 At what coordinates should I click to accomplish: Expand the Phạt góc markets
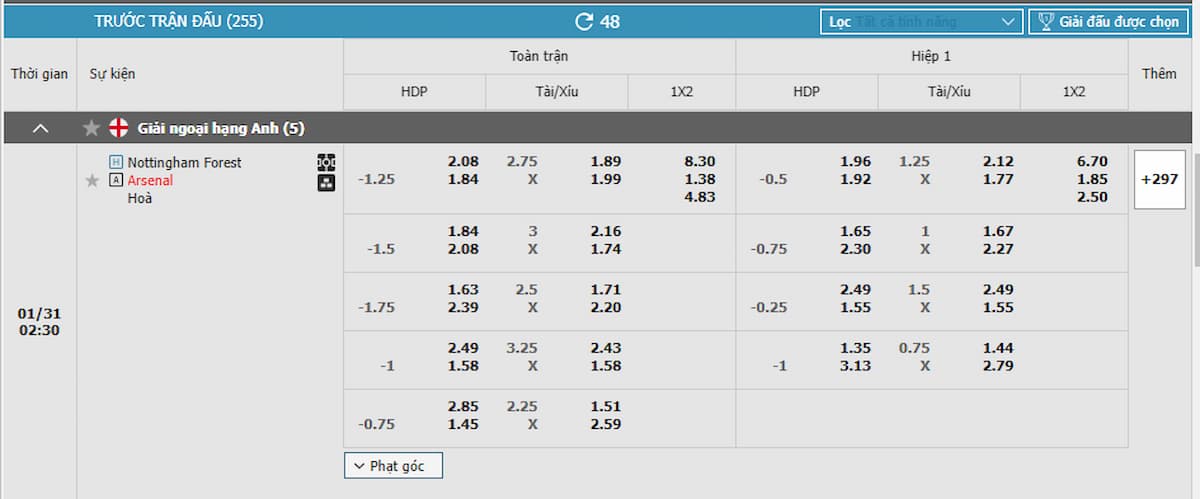[393, 465]
